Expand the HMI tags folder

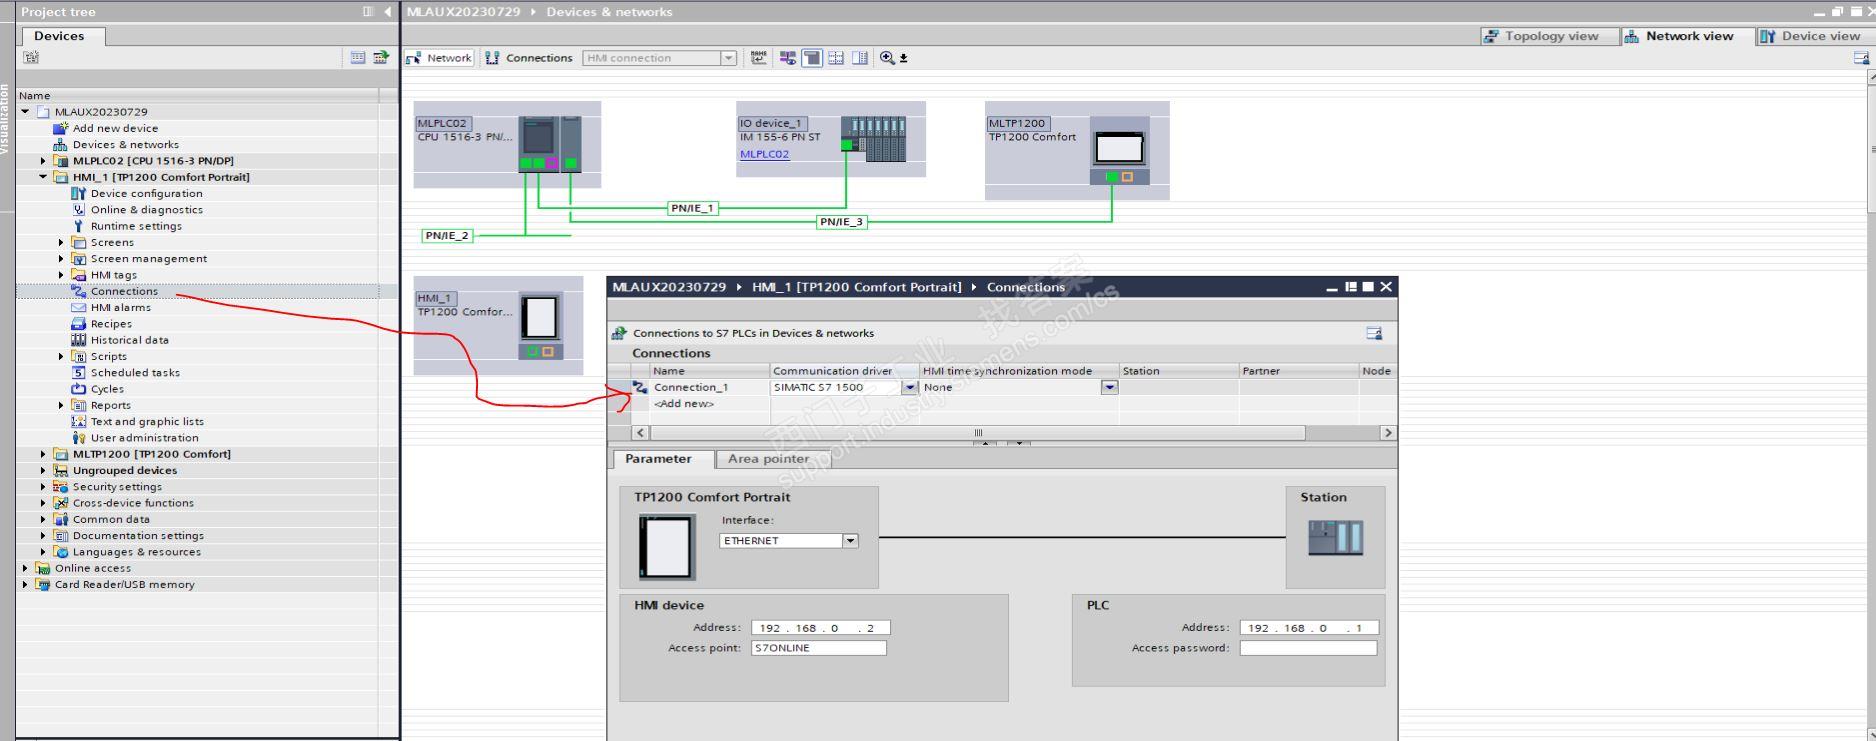point(61,275)
